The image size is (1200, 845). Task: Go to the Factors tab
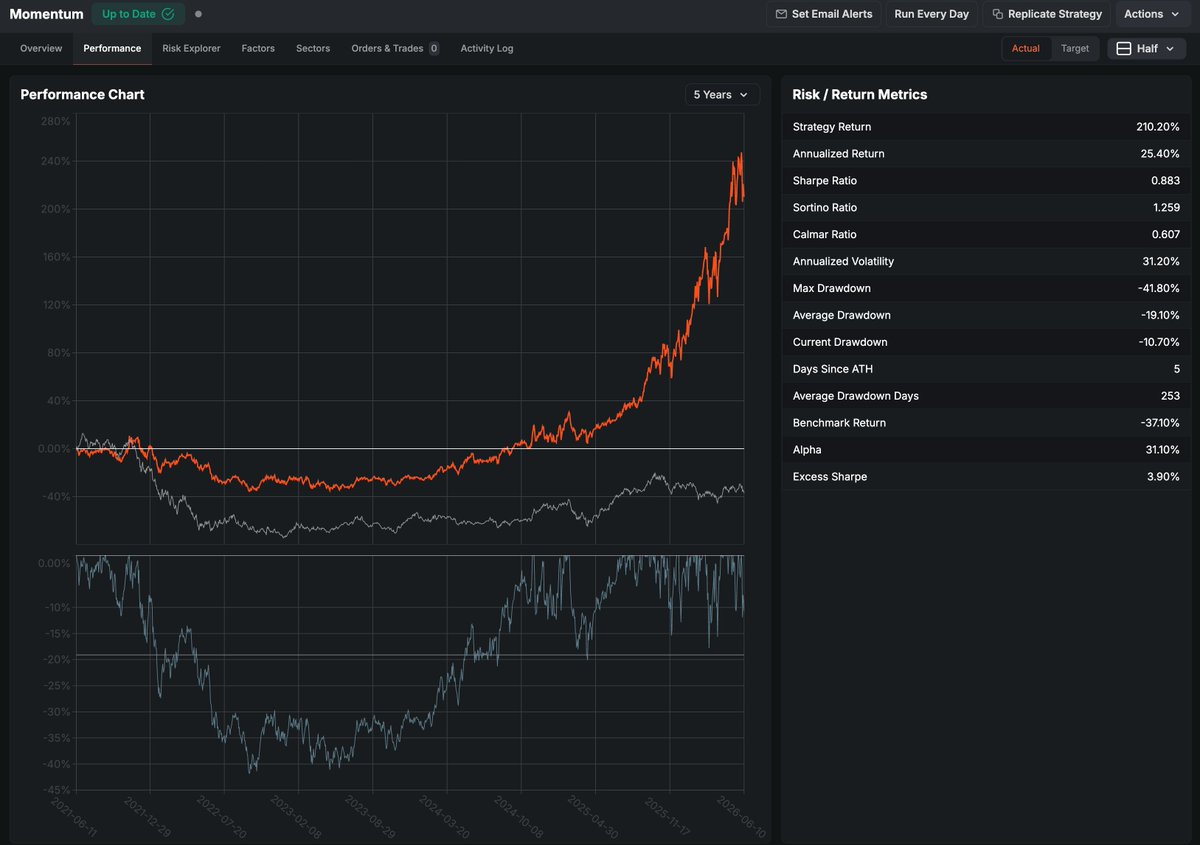coord(258,48)
